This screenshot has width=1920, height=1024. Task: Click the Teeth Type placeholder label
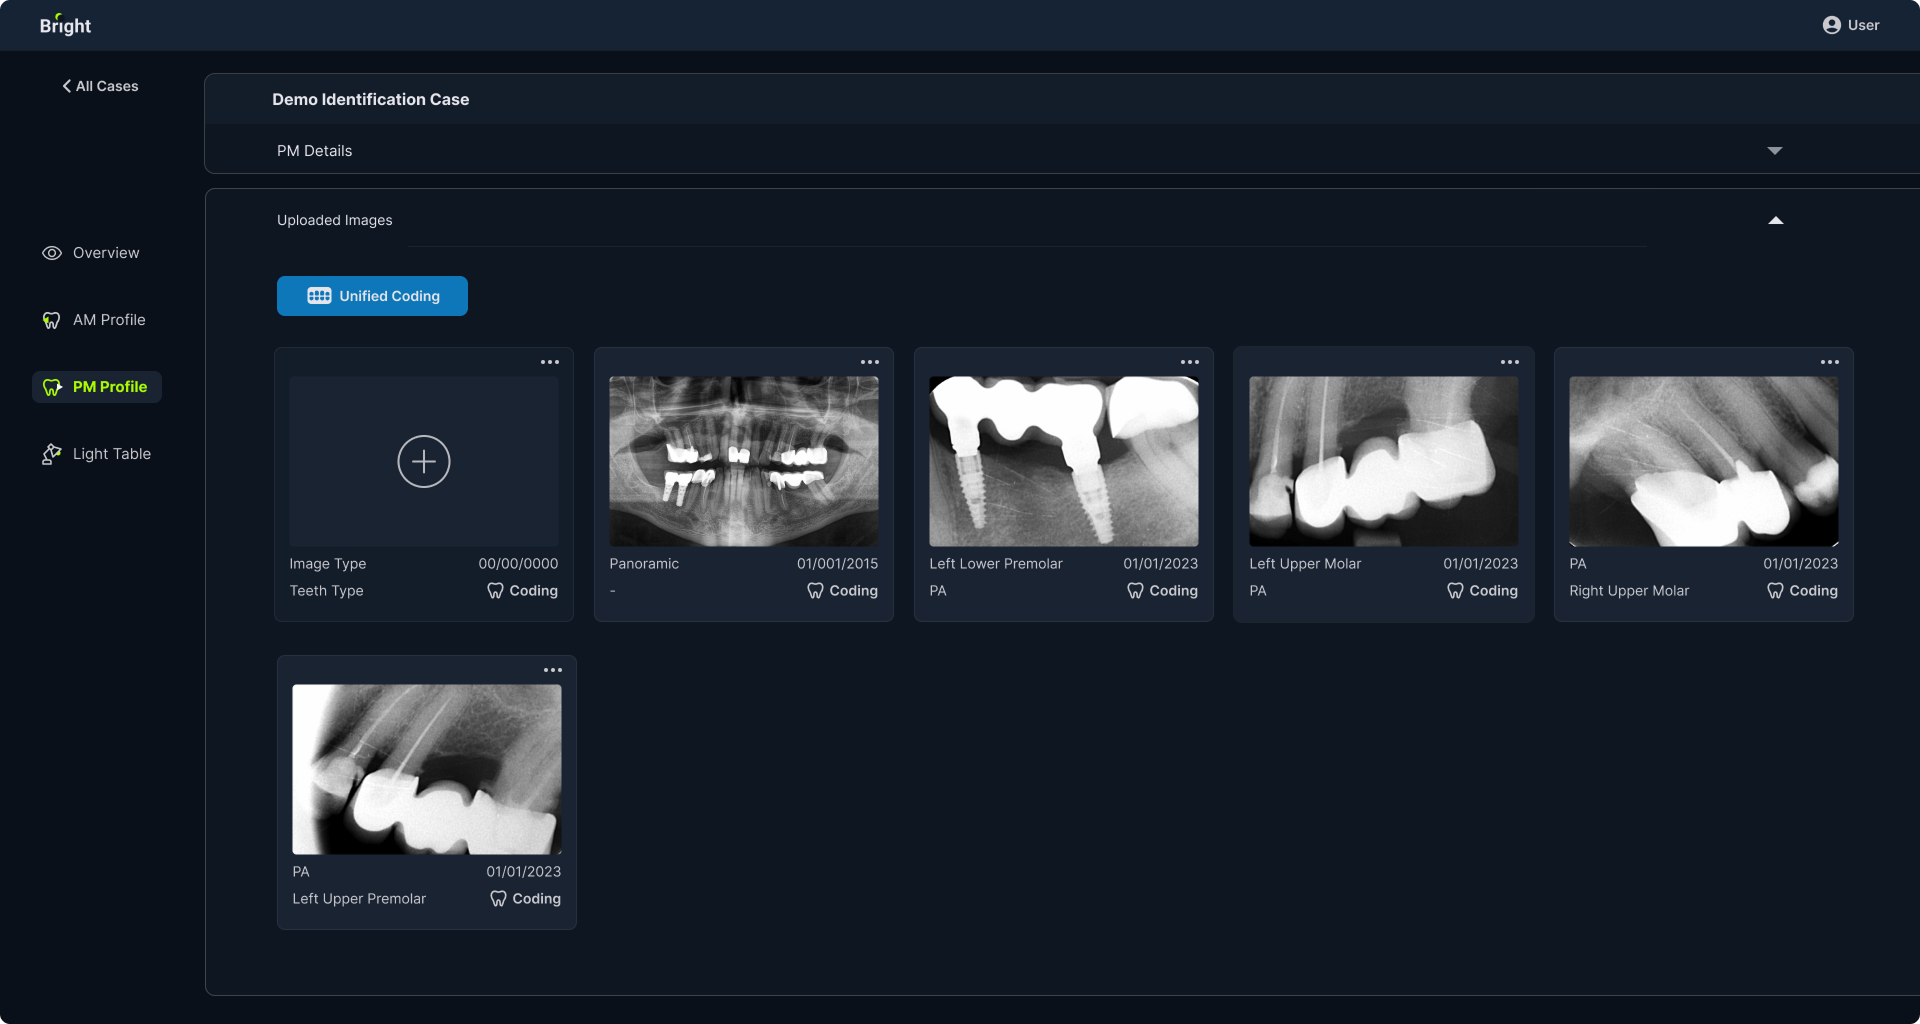tap(327, 591)
